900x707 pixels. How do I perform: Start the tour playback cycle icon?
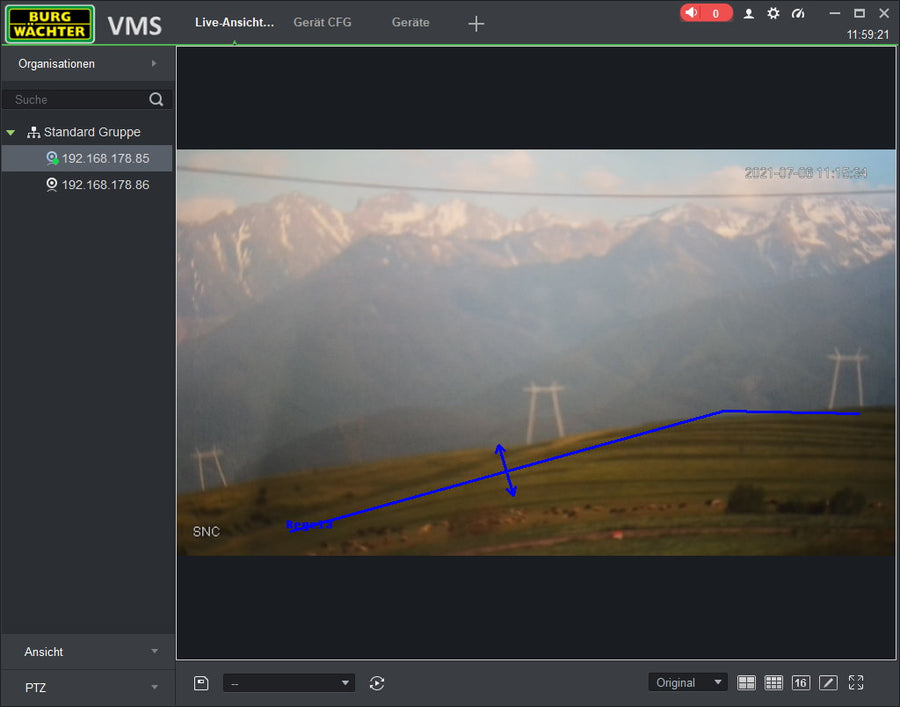click(377, 683)
